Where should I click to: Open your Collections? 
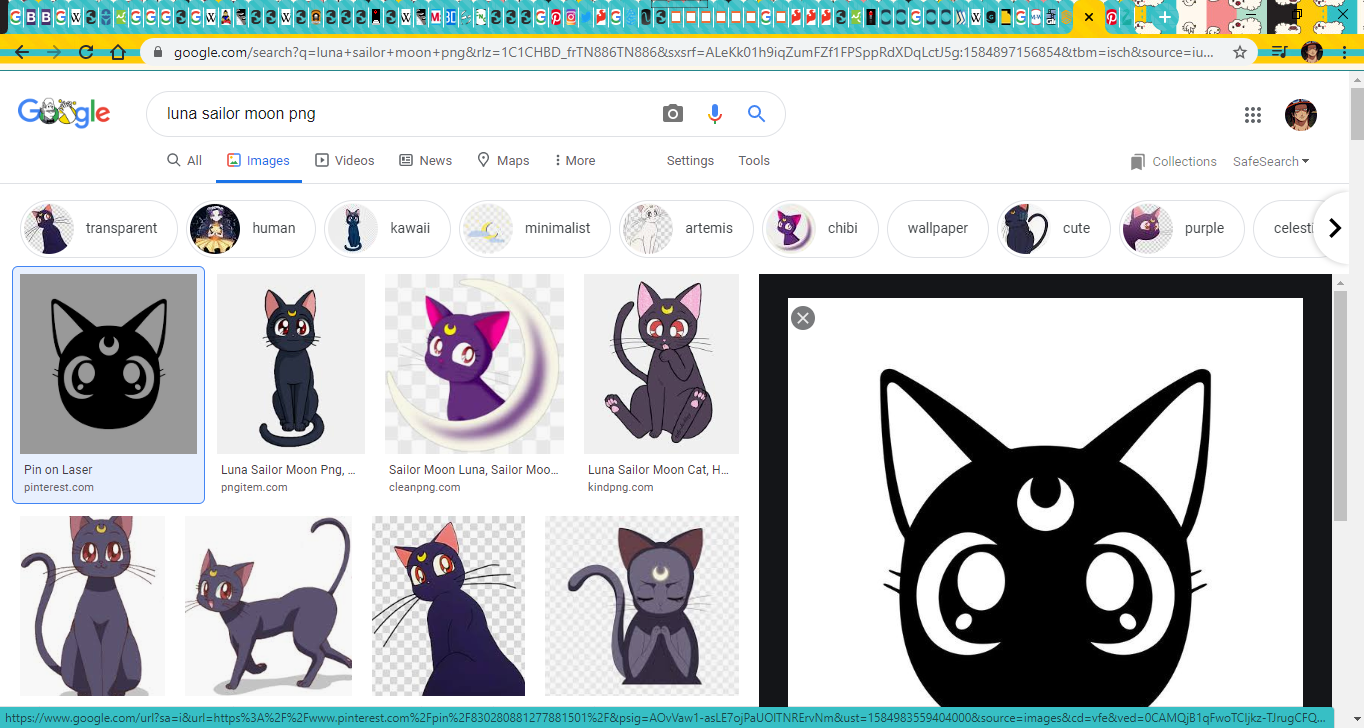tap(1174, 161)
